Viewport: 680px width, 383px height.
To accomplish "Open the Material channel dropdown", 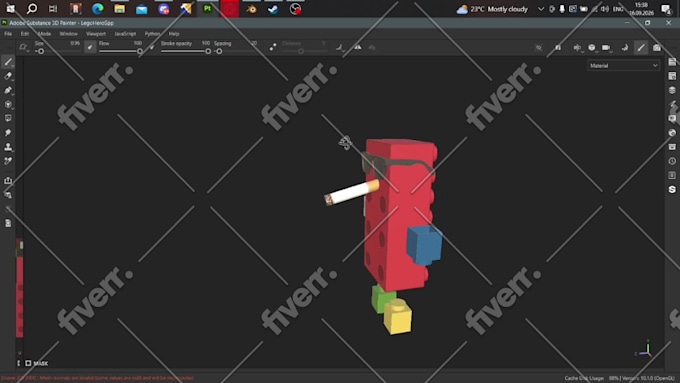I will point(623,65).
